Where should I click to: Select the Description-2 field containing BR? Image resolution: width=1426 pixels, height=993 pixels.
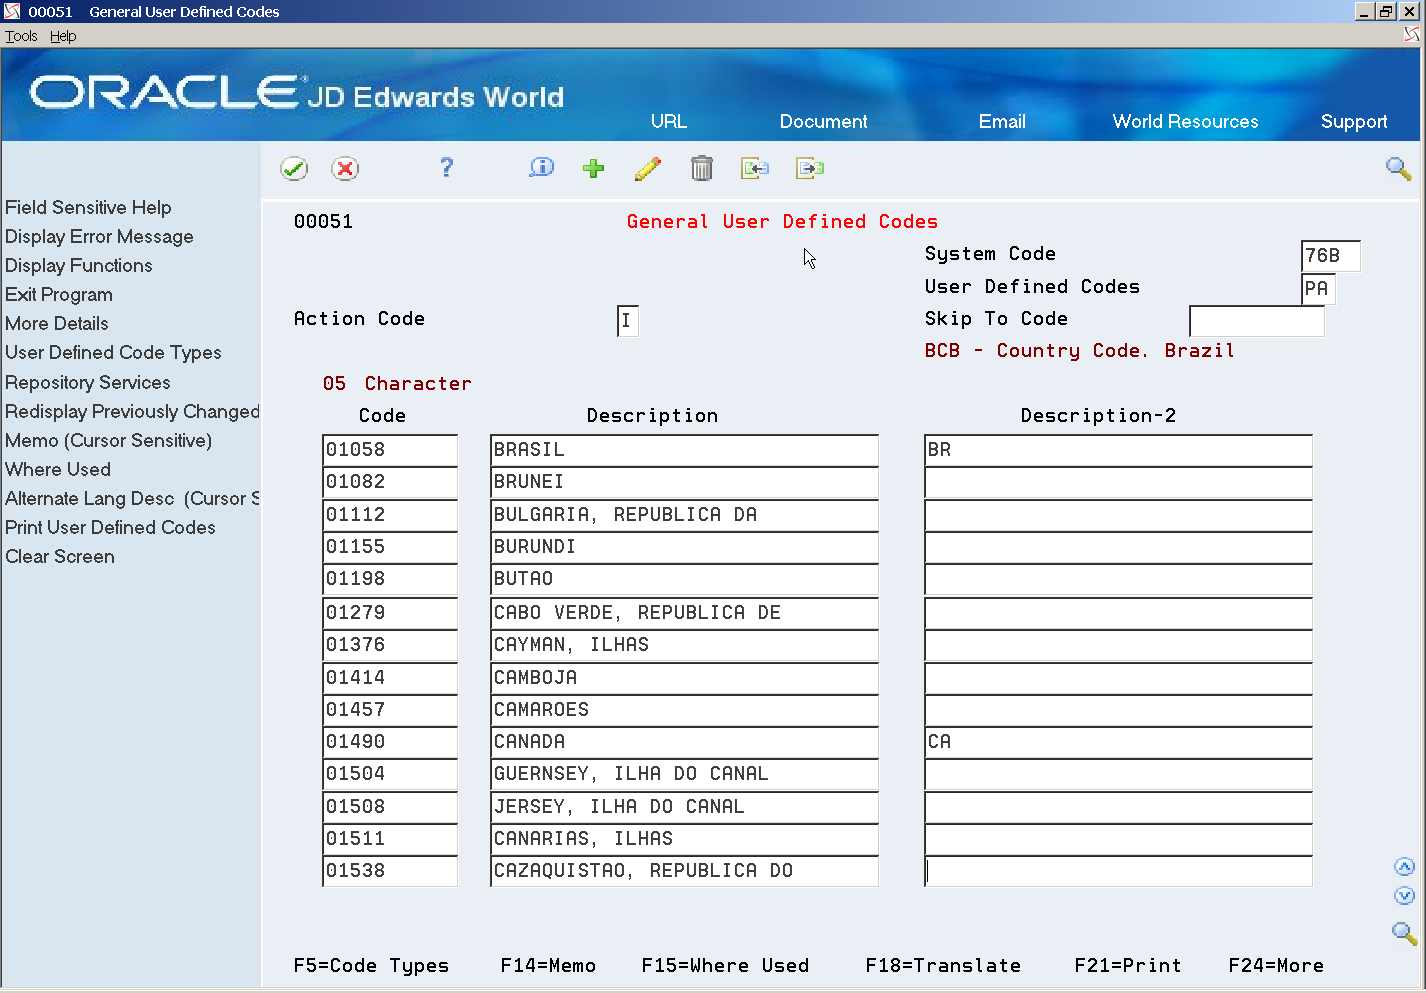tap(1118, 450)
